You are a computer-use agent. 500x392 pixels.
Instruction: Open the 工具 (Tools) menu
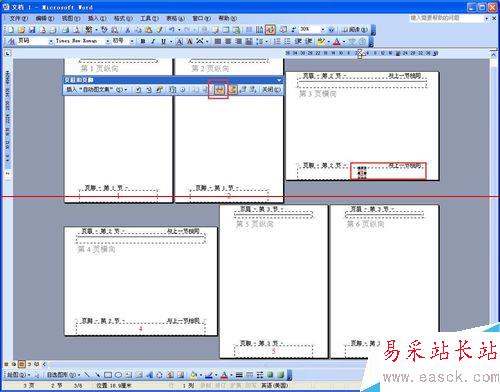coord(149,18)
